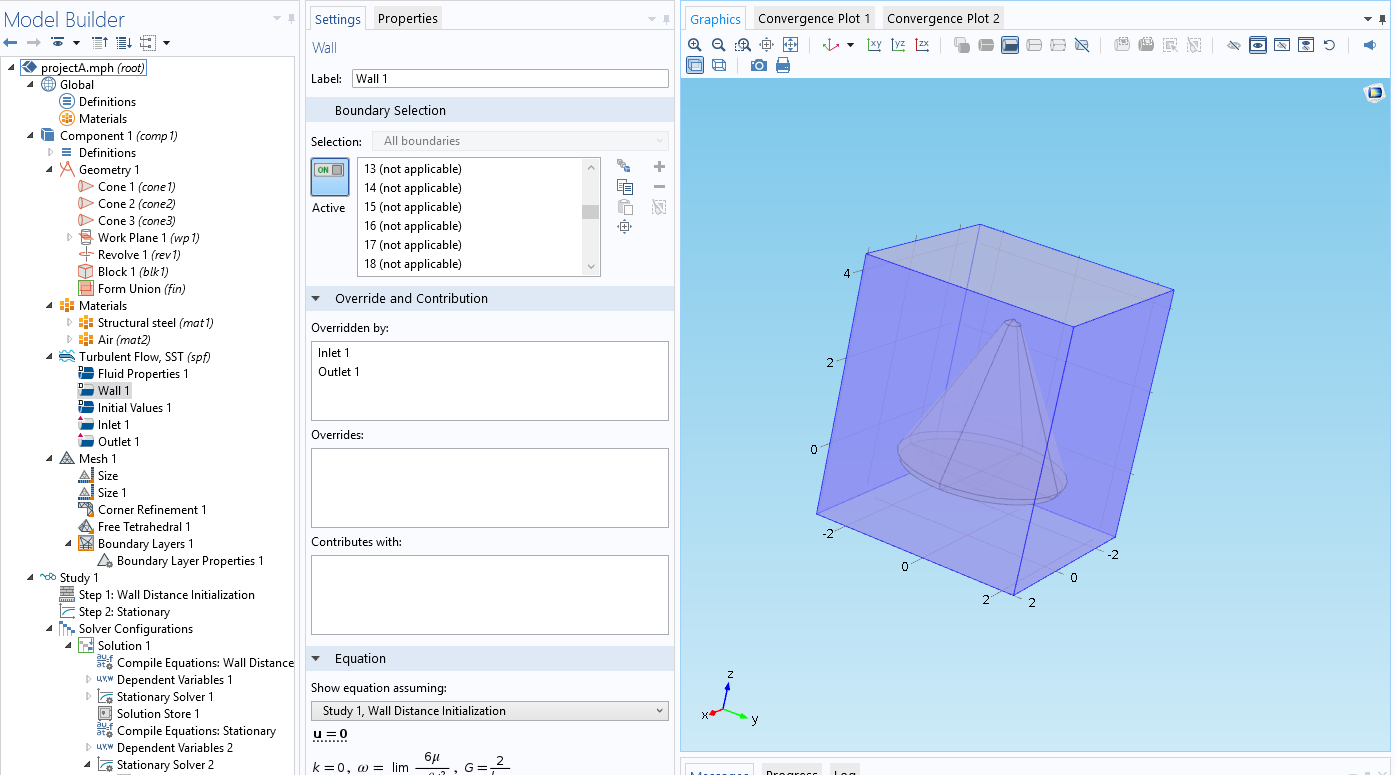Open the equation study dropdown
Screen dimensions: 1398x775
[x=489, y=711]
